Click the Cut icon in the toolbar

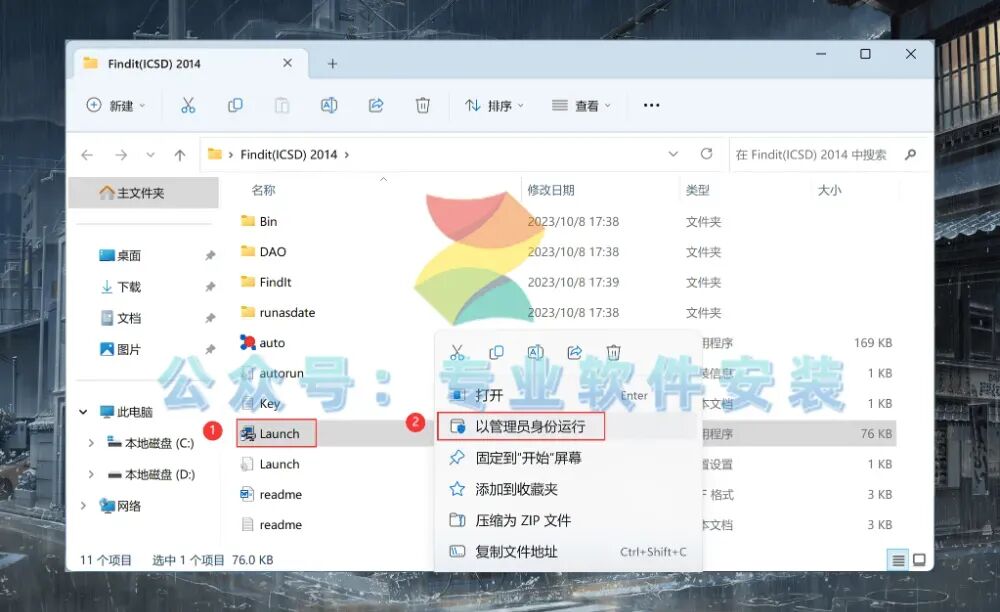coord(188,105)
